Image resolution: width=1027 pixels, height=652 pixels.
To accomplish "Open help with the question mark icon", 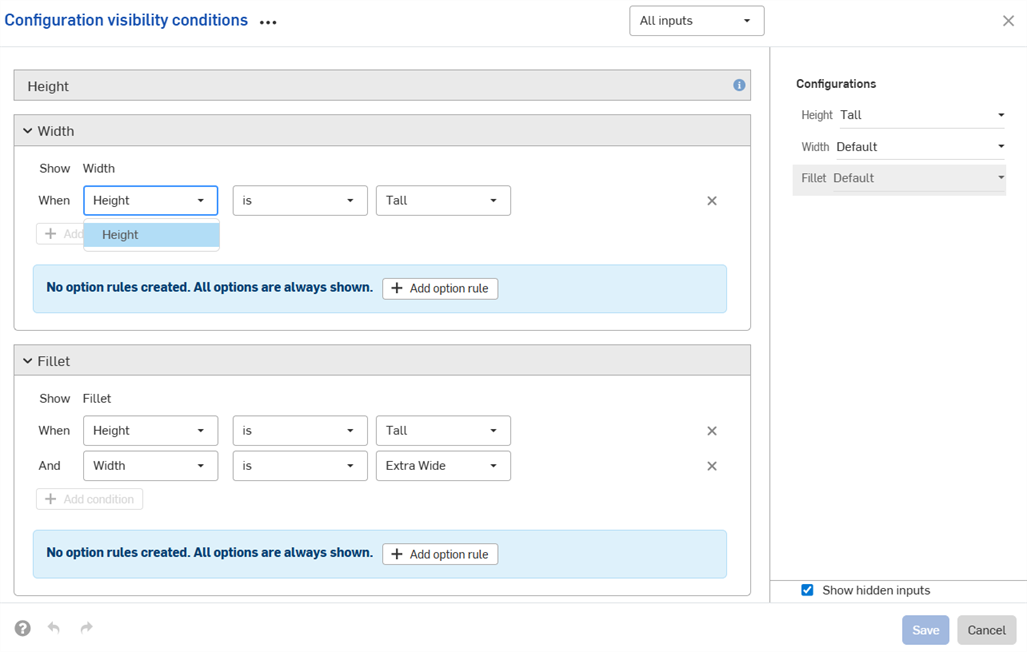I will click(x=23, y=628).
